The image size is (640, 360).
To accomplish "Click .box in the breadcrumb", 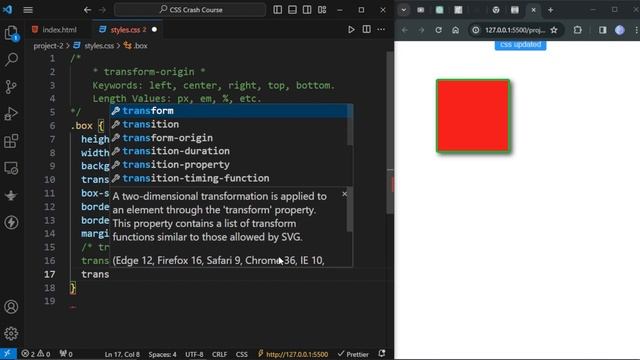I will click(140, 46).
